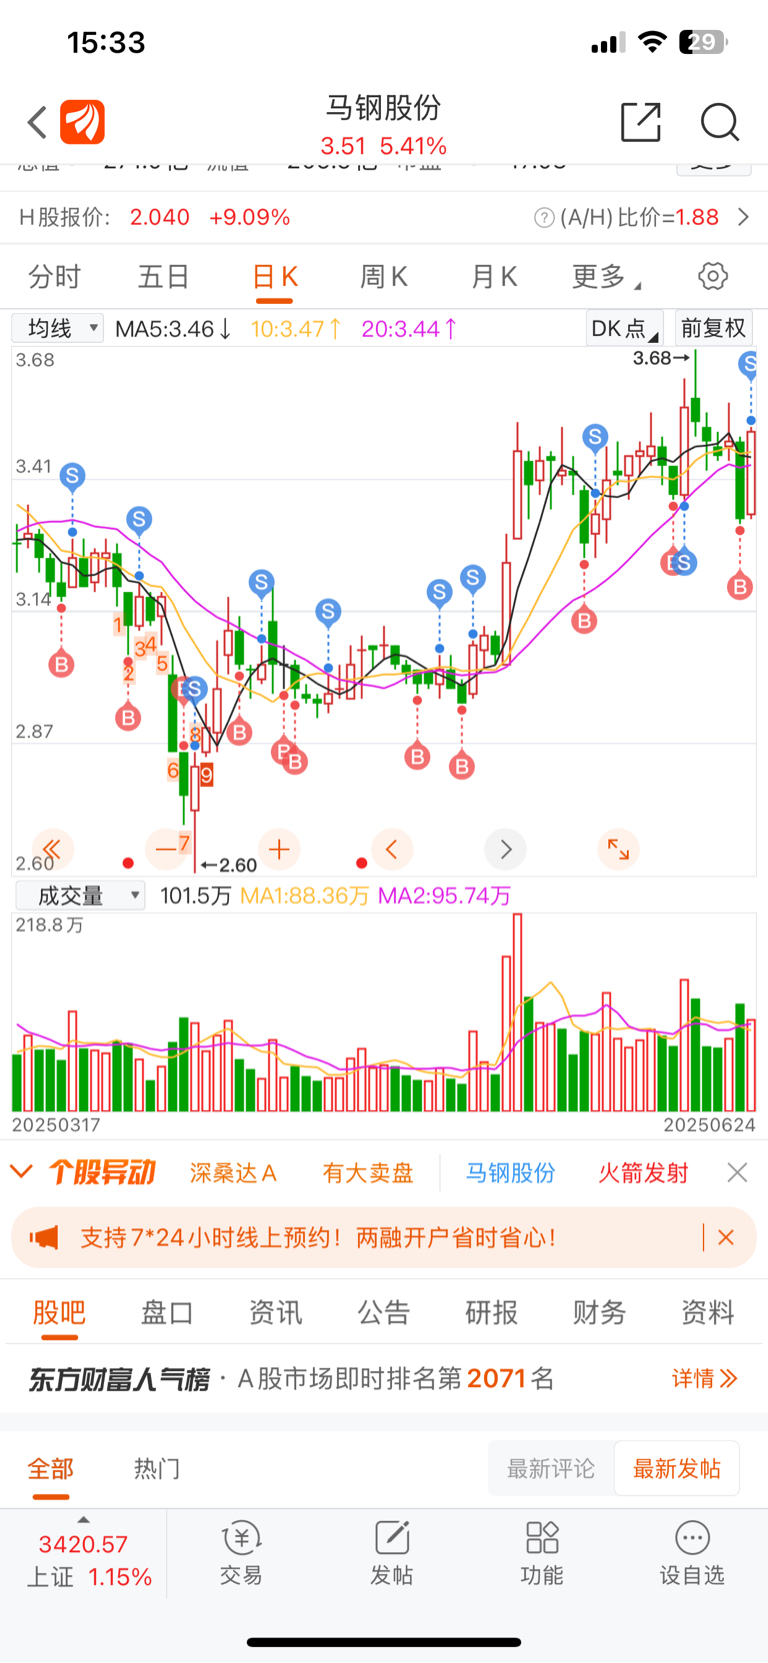Screen dimensions: 768x1663
Task: Tap the S sell marker near 3.68 high
Action: tap(749, 365)
